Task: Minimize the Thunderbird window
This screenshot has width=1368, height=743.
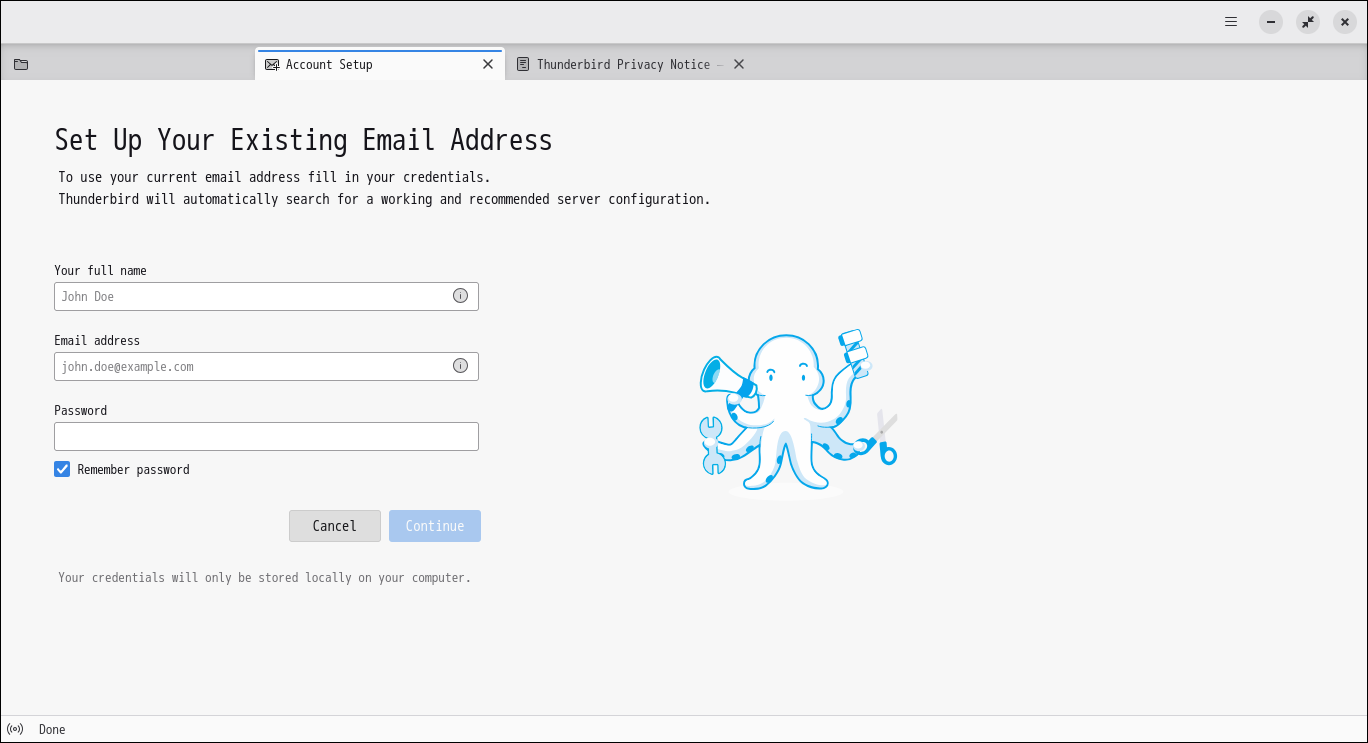Action: click(1271, 22)
